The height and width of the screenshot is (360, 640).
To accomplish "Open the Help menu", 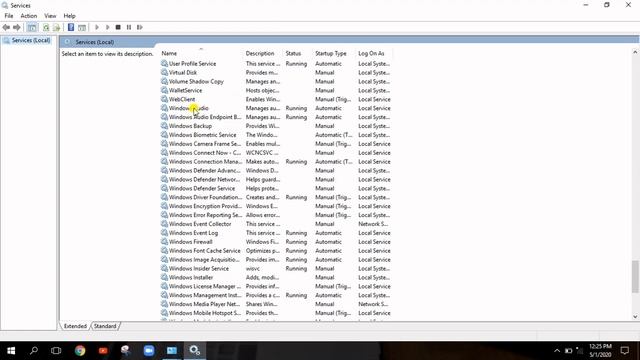I will (x=69, y=16).
